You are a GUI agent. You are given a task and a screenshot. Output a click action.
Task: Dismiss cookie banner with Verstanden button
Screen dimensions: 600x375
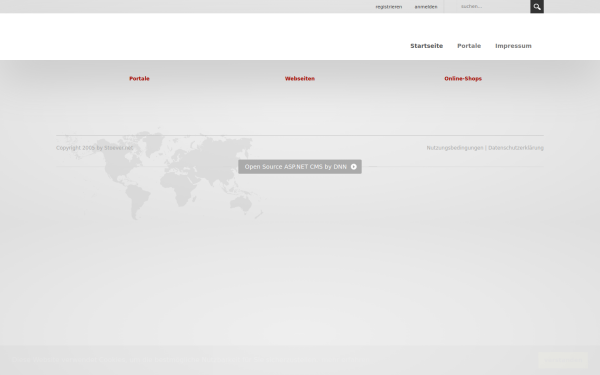(x=562, y=360)
